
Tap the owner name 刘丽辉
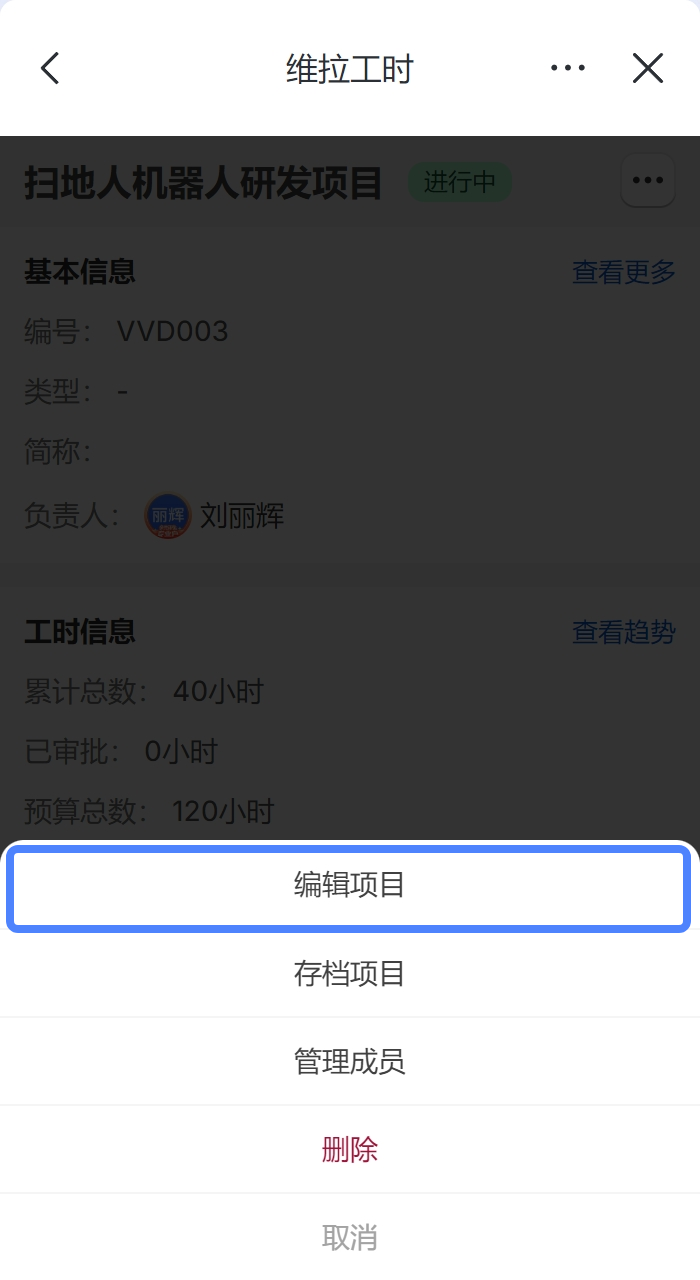point(243,516)
